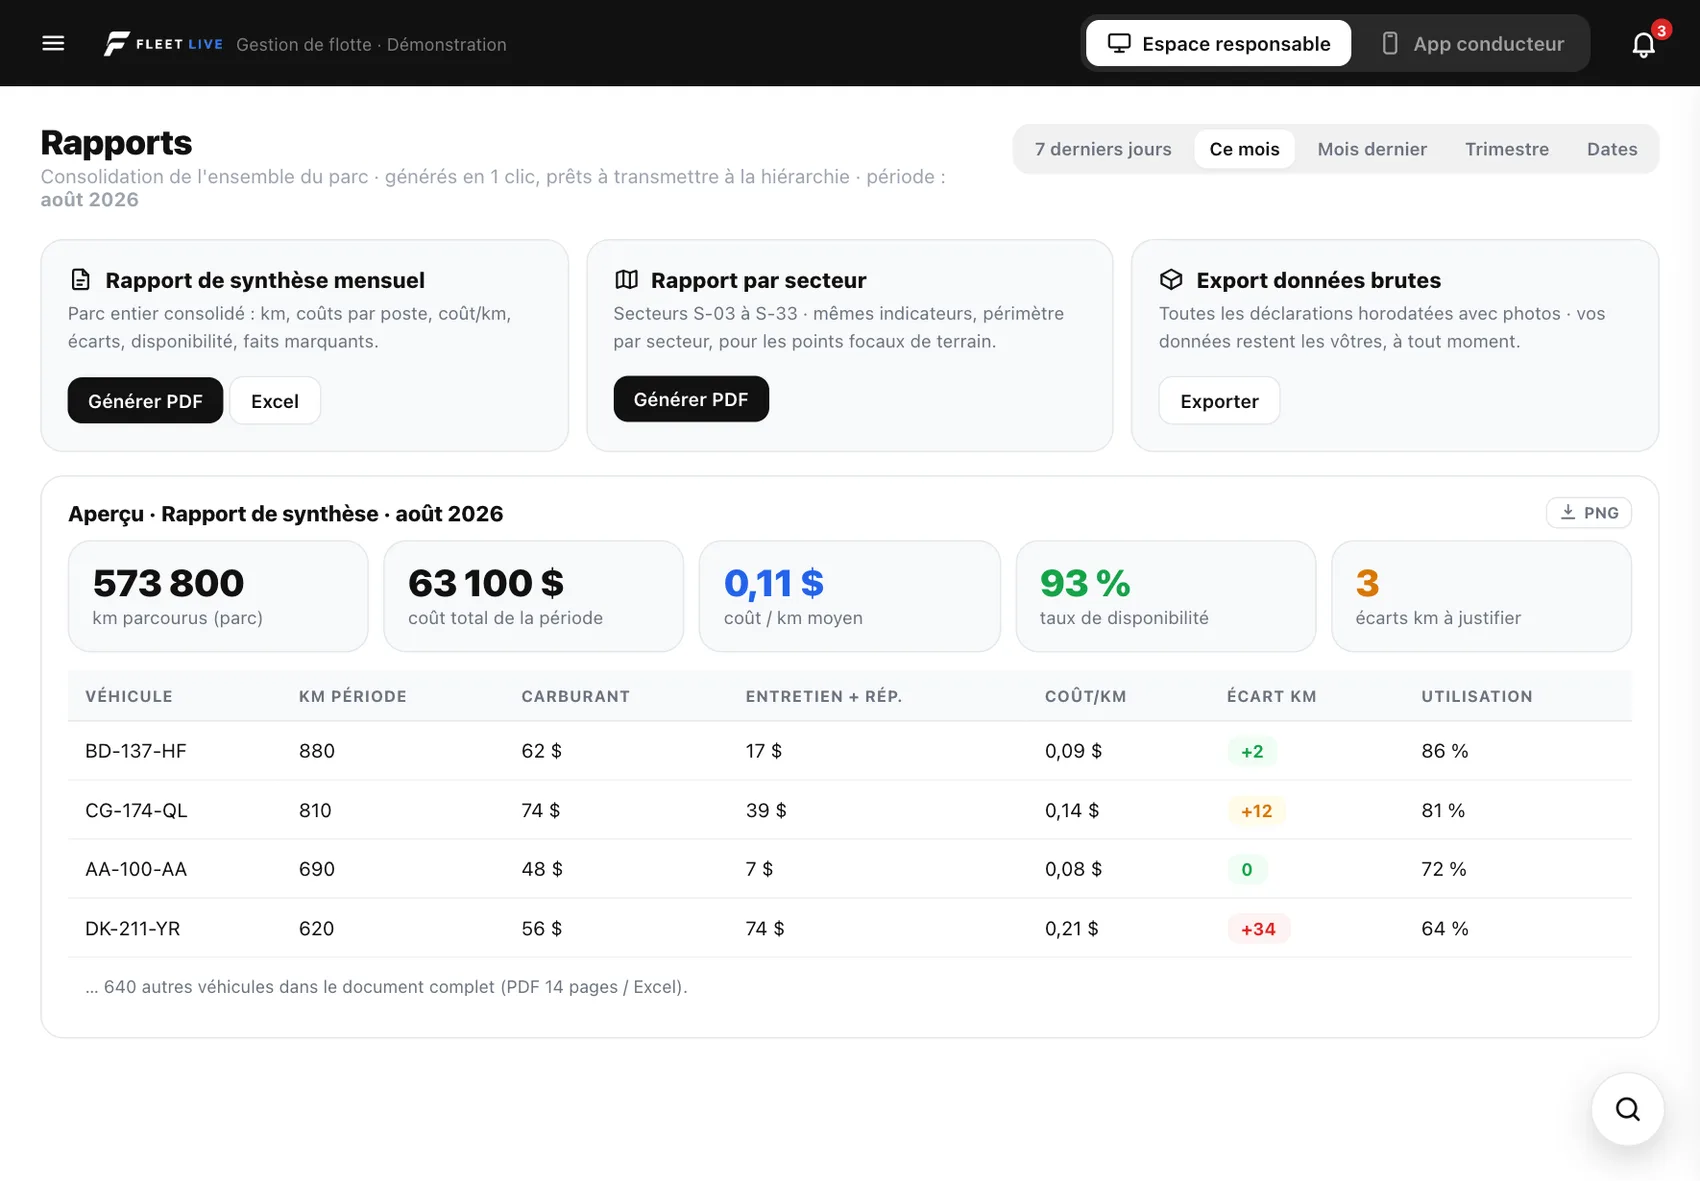
Task: Click the CARBURANT column header
Action: 575,696
